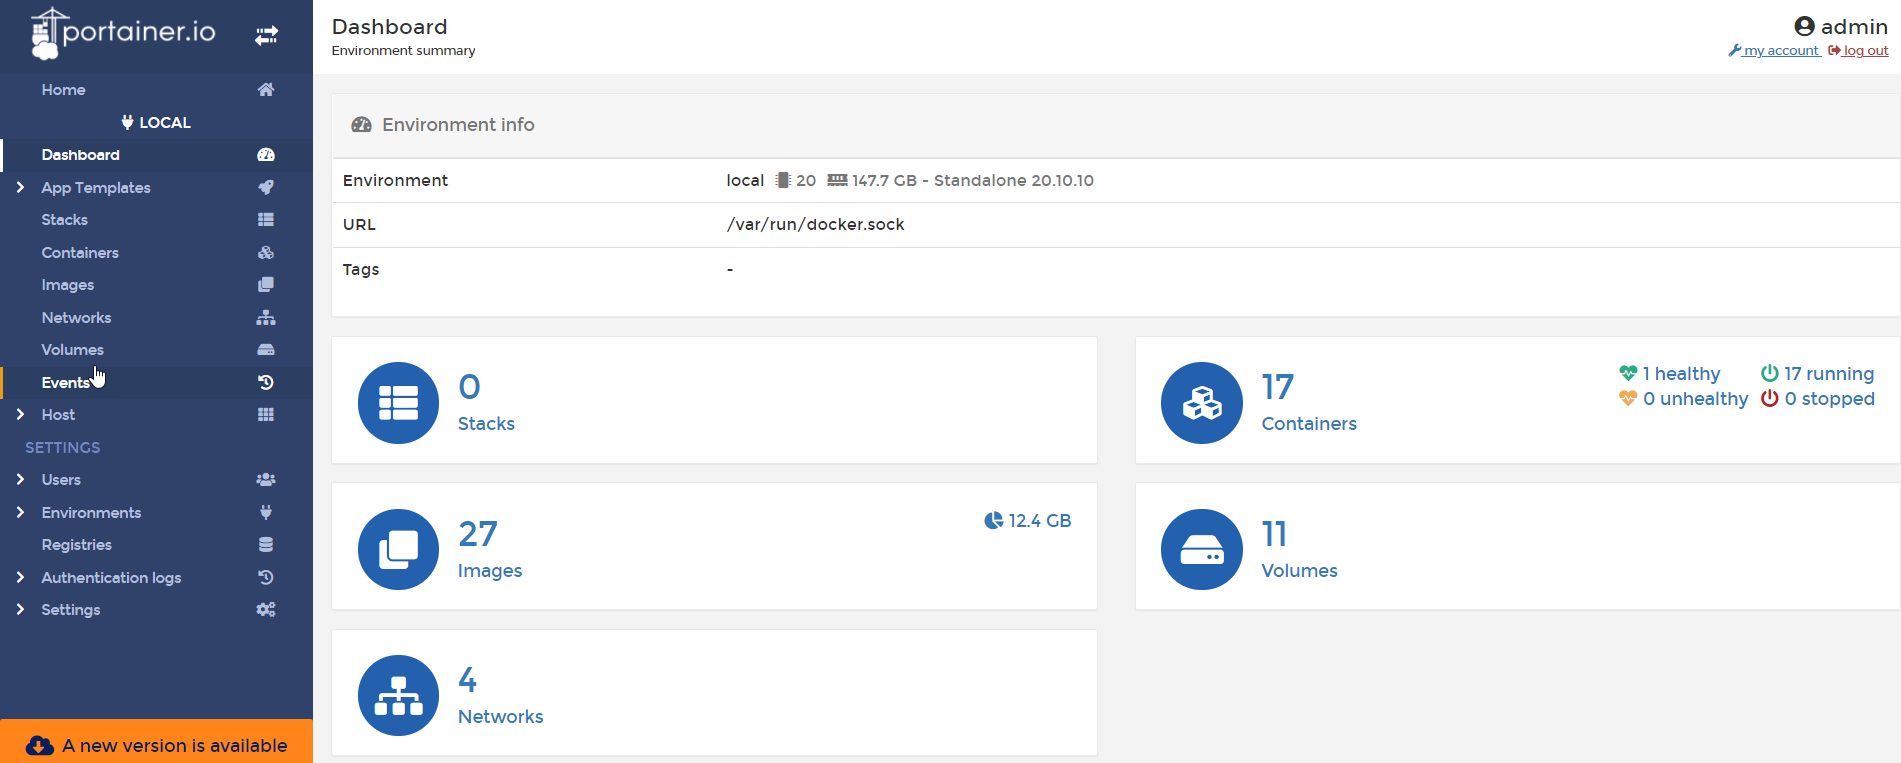Click the Registries database icon
1901x763 pixels.
pyautogui.click(x=266, y=545)
